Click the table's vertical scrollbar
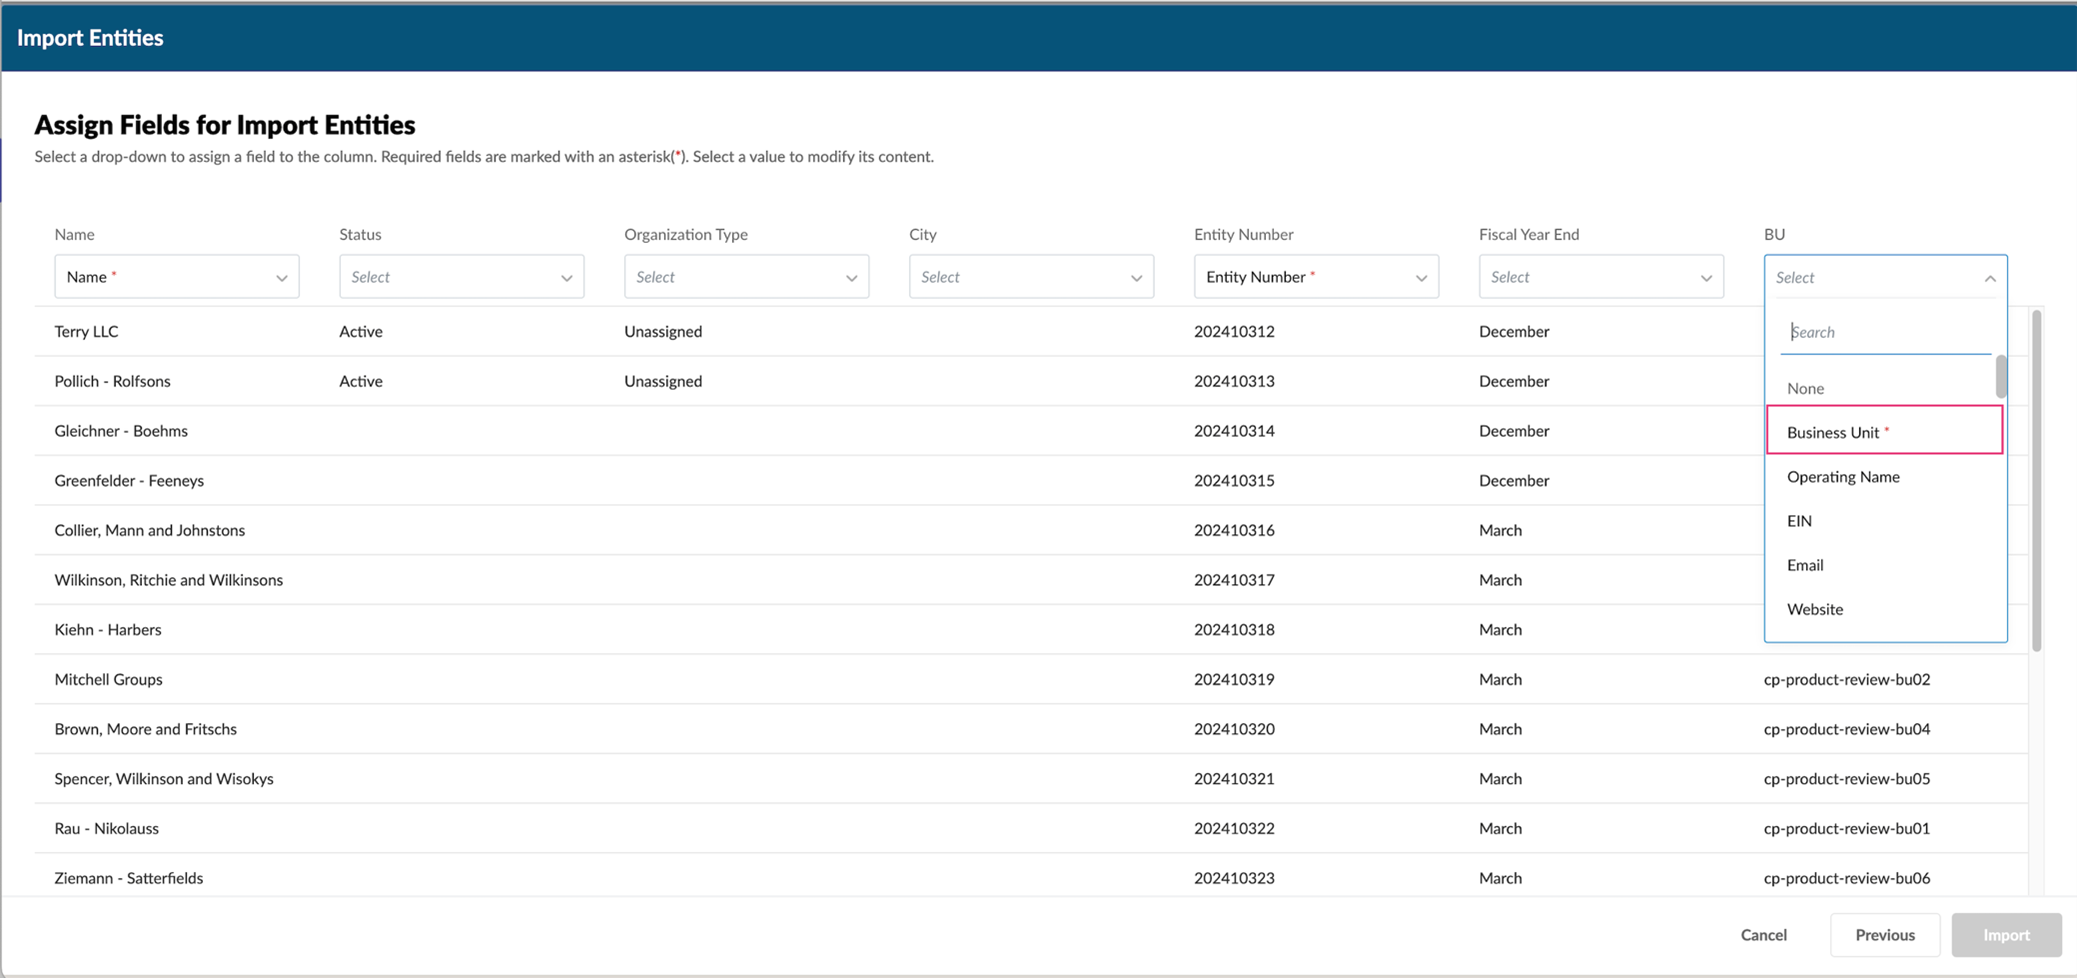The image size is (2077, 978). pos(2036,480)
